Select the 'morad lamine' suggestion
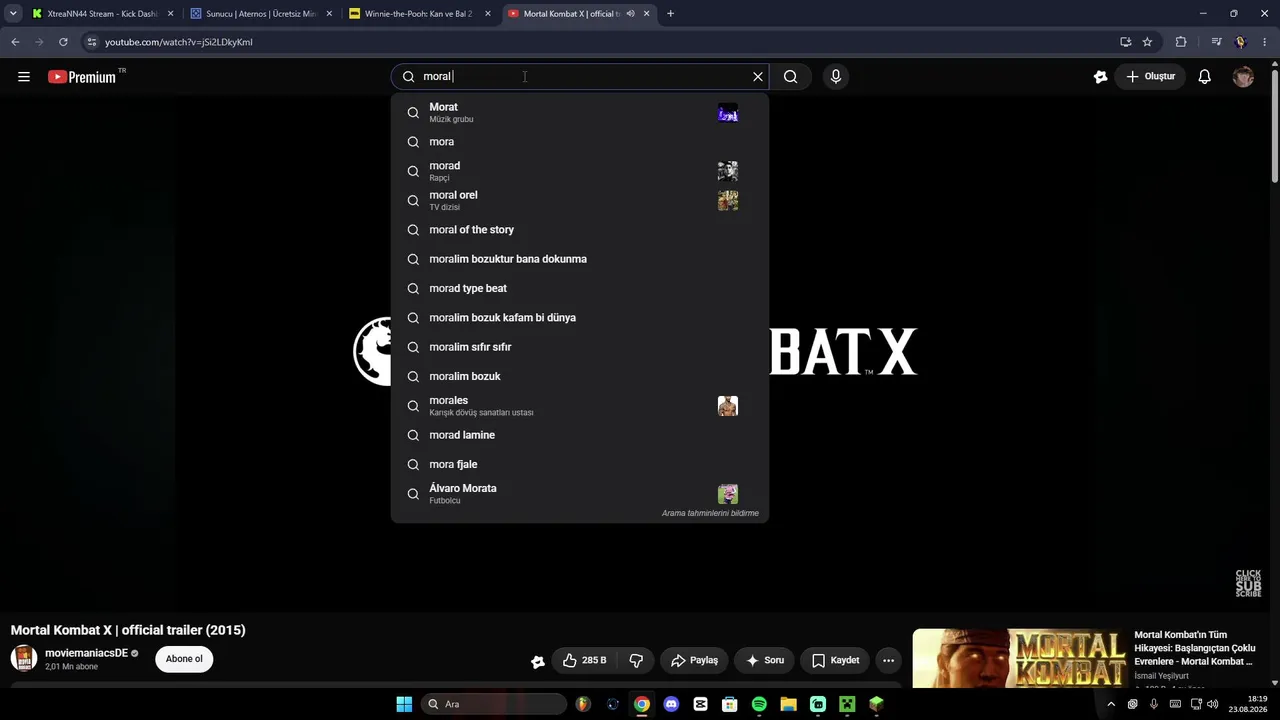Viewport: 1280px width, 720px height. [x=580, y=435]
